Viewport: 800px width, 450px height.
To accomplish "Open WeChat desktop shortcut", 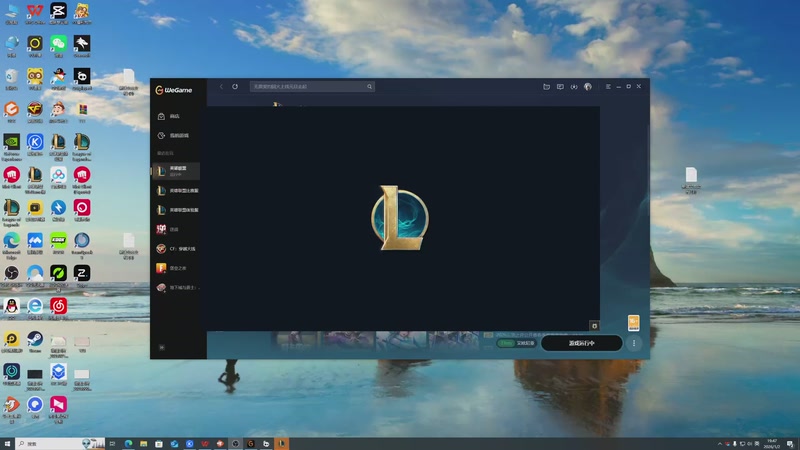I will coord(58,46).
